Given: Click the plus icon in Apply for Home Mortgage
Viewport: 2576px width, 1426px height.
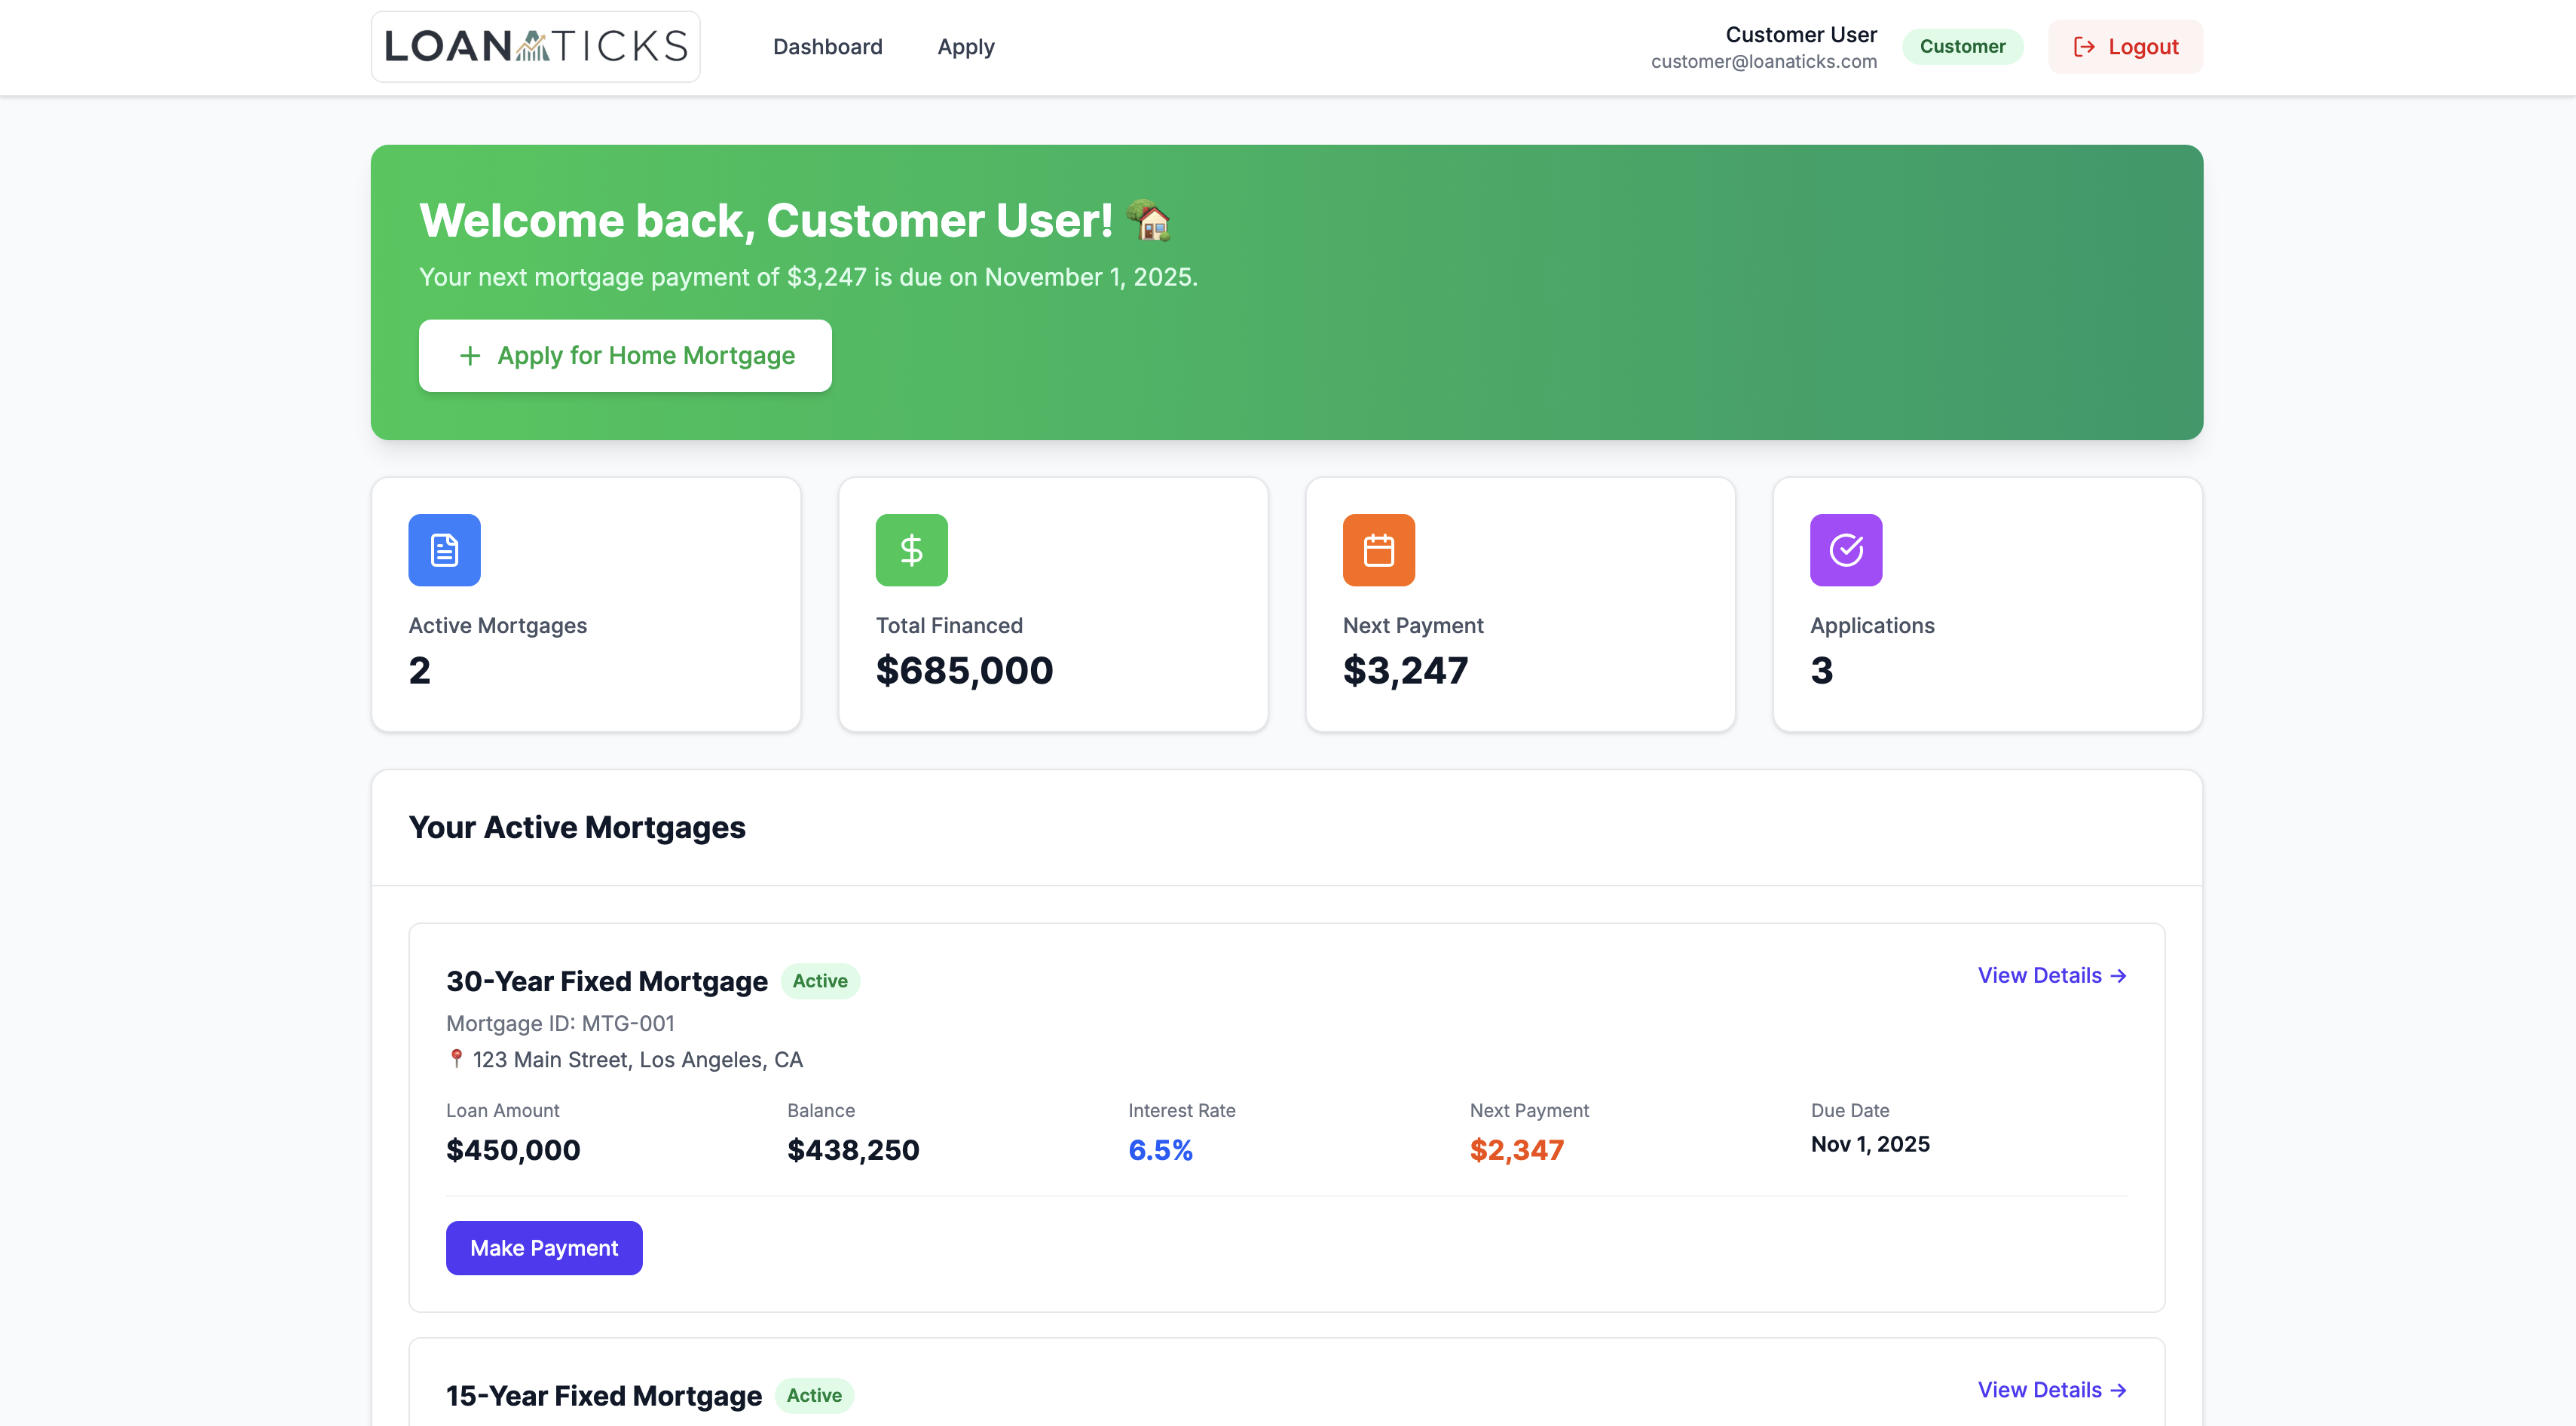Looking at the screenshot, I should [469, 356].
